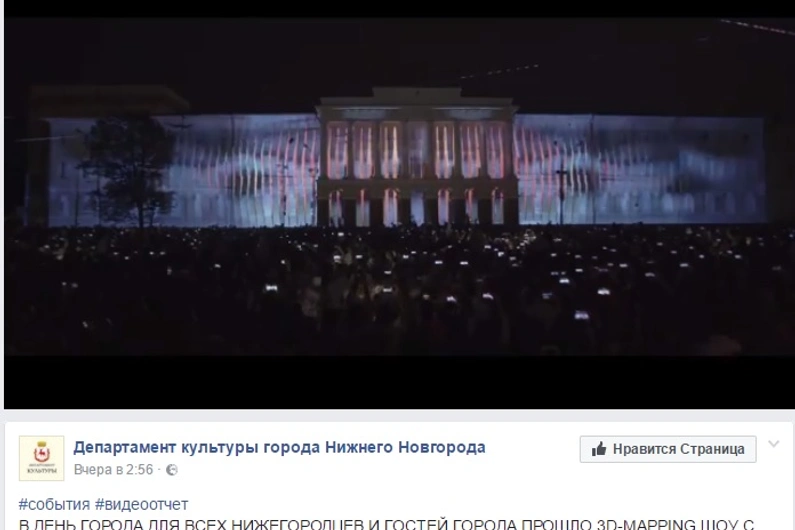Open the #видеоотчет hashtag

coord(141,505)
